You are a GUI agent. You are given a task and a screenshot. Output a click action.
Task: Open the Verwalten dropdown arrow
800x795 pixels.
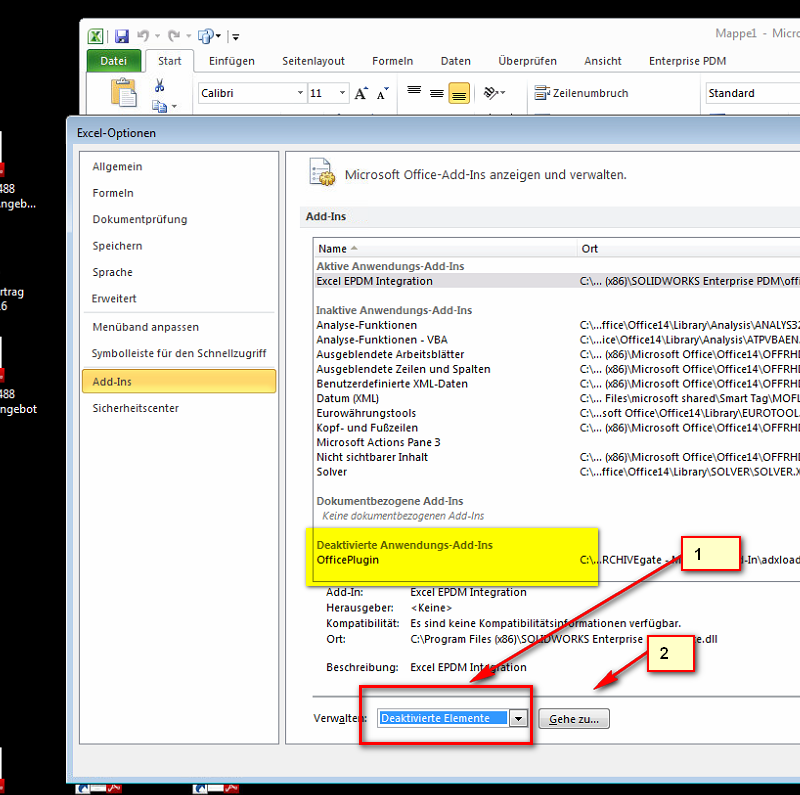pos(518,718)
